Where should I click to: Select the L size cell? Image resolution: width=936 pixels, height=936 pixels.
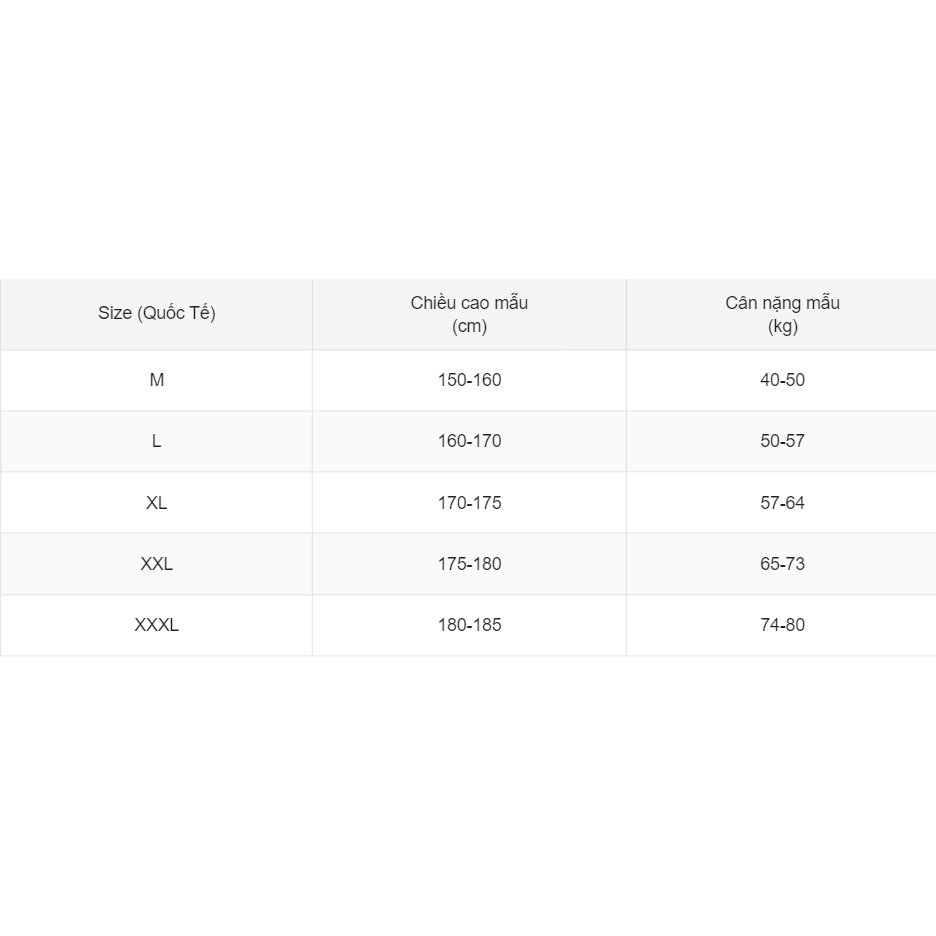pos(157,441)
